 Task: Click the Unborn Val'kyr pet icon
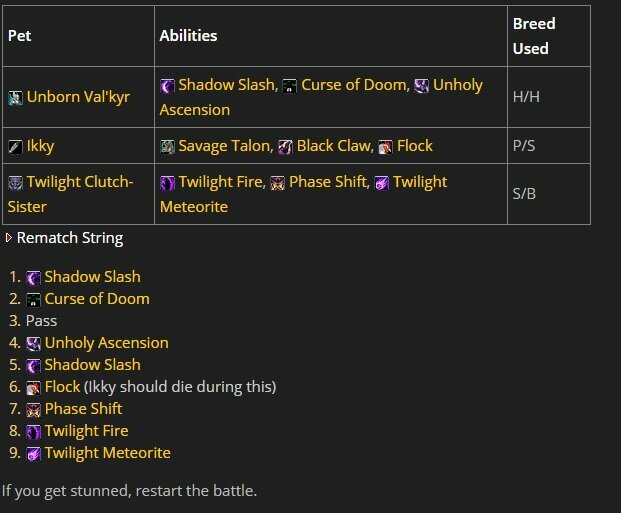[x=15, y=98]
